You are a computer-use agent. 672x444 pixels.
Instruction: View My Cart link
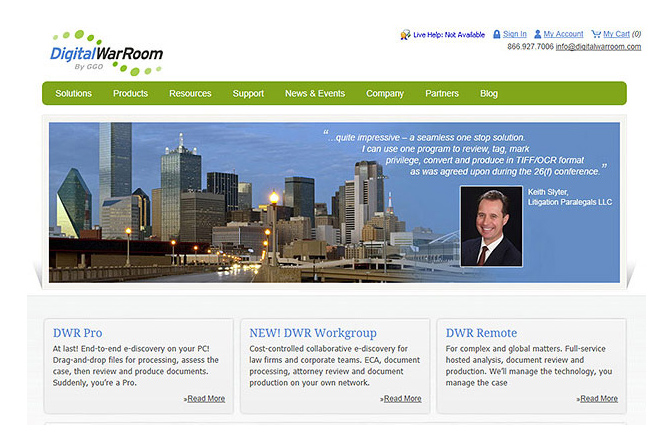(616, 34)
